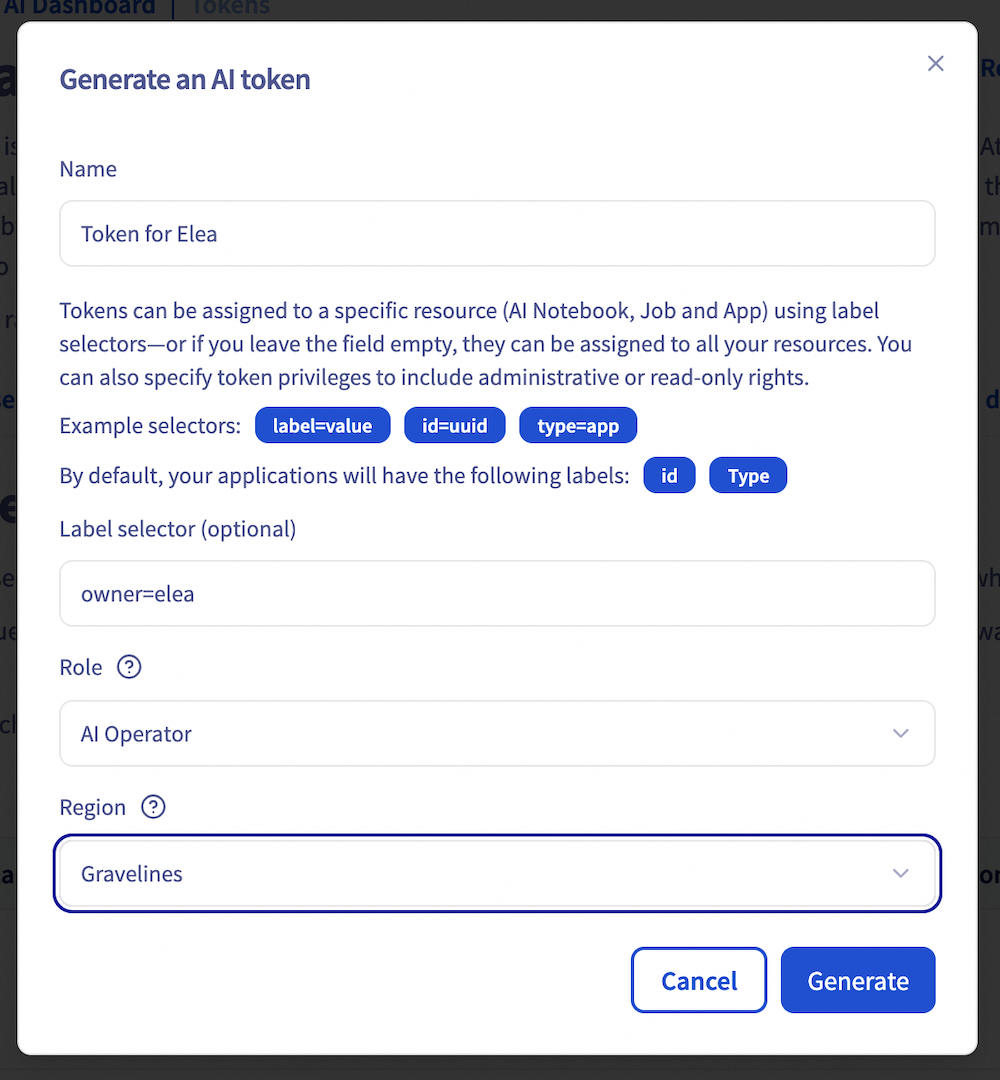The image size is (1000, 1080).
Task: Click the default Type label badge
Action: [x=748, y=475]
